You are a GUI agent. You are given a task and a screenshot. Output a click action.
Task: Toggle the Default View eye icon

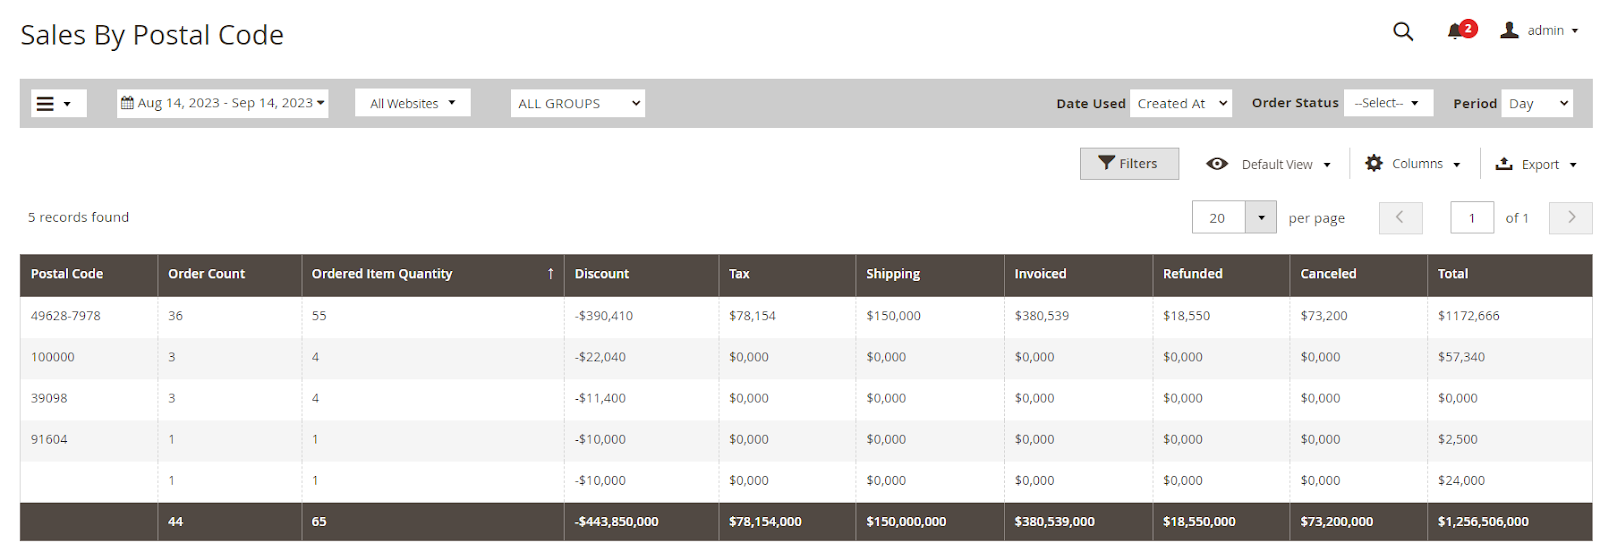(x=1217, y=164)
